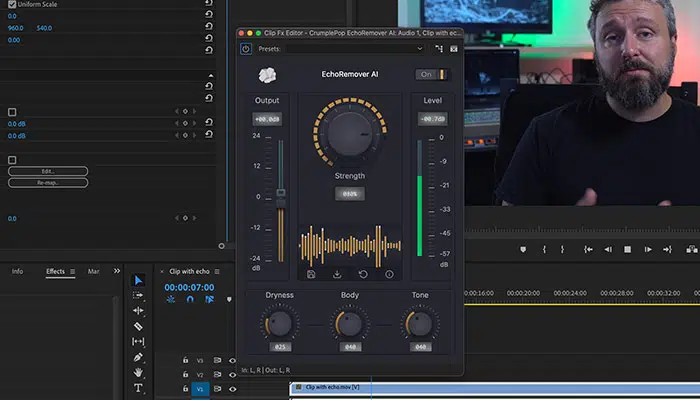Screen dimensions: 700x400
Task: Click the Edit... button
Action: coord(48,171)
